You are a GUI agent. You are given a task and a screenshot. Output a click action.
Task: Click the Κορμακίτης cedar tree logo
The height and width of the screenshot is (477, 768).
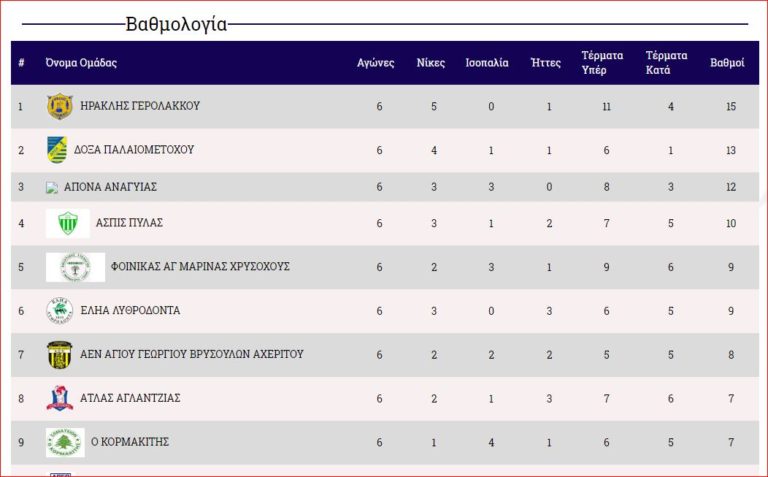tap(65, 442)
